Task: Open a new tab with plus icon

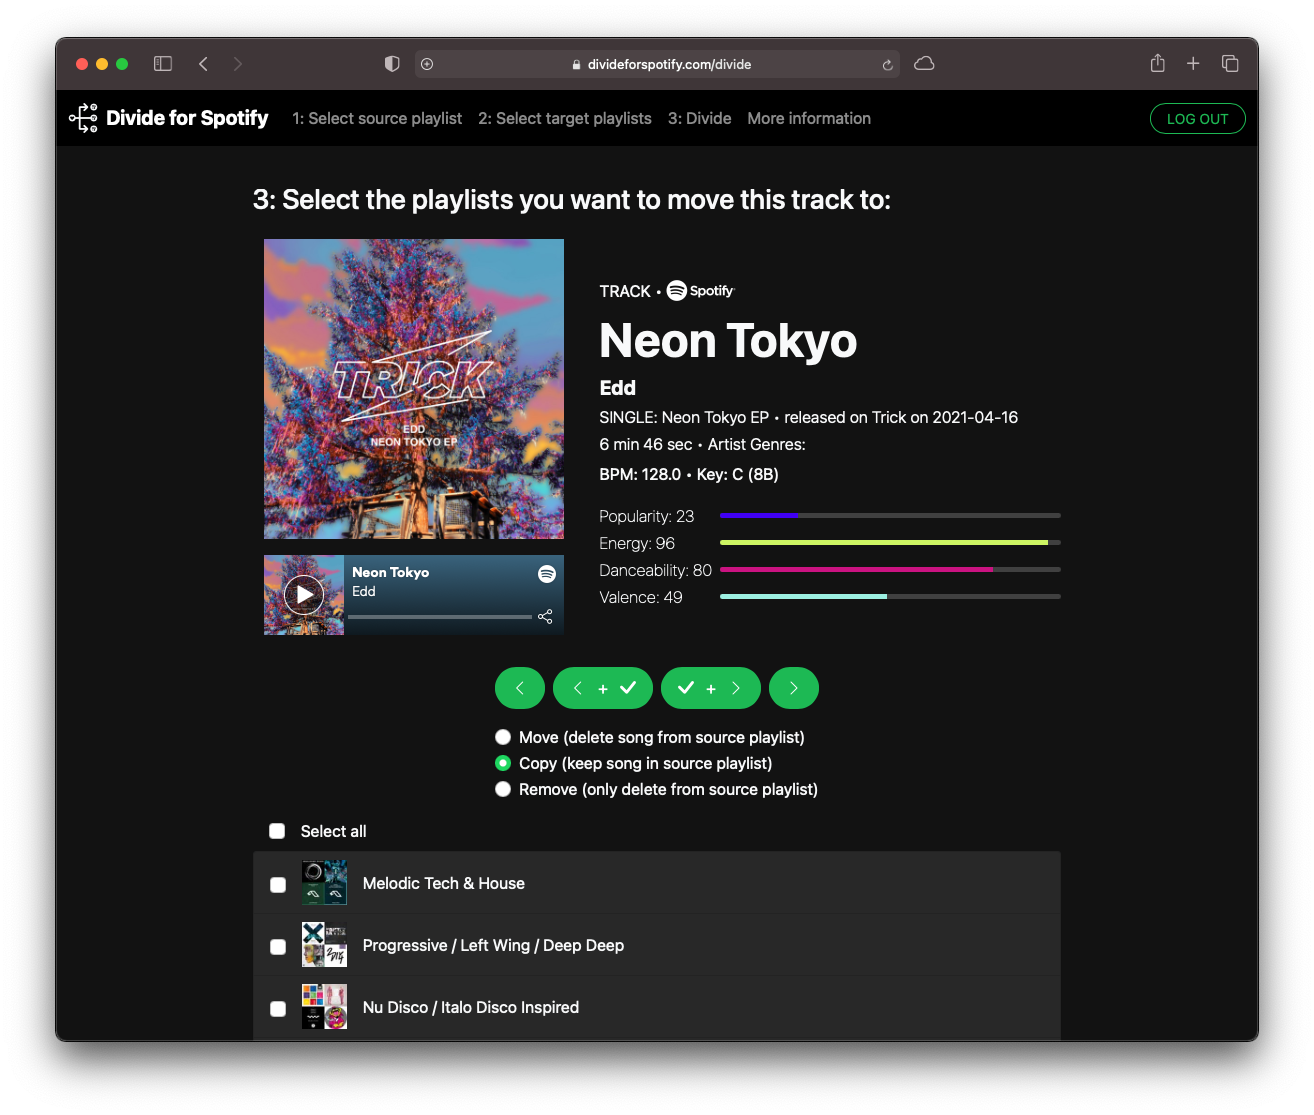Action: [1193, 64]
